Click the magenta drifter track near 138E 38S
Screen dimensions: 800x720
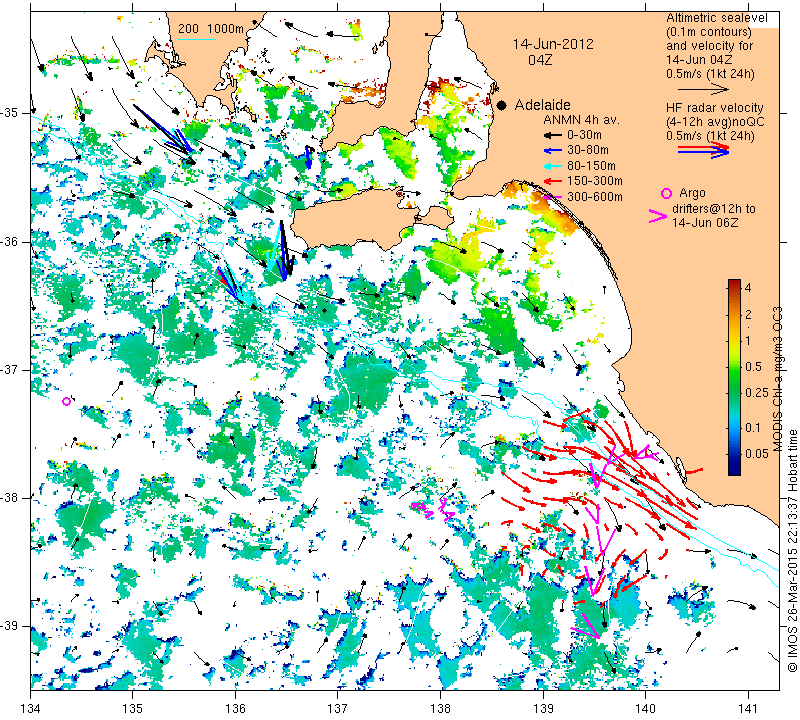[x=433, y=508]
